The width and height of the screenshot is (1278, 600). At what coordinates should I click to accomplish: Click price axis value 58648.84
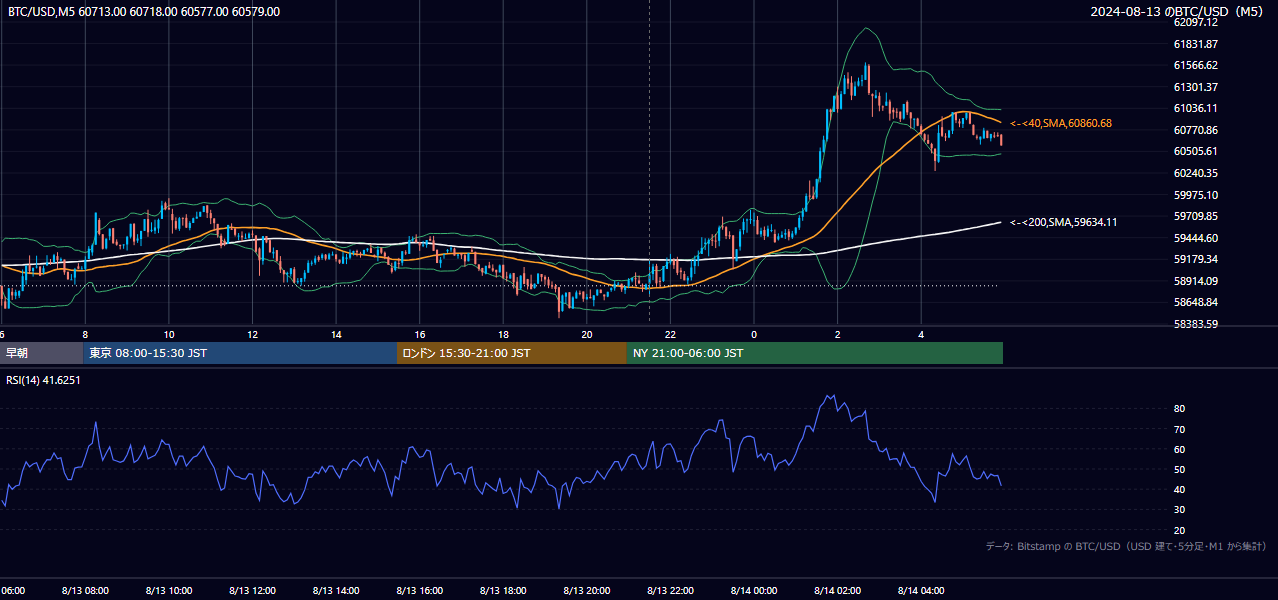tap(1196, 302)
